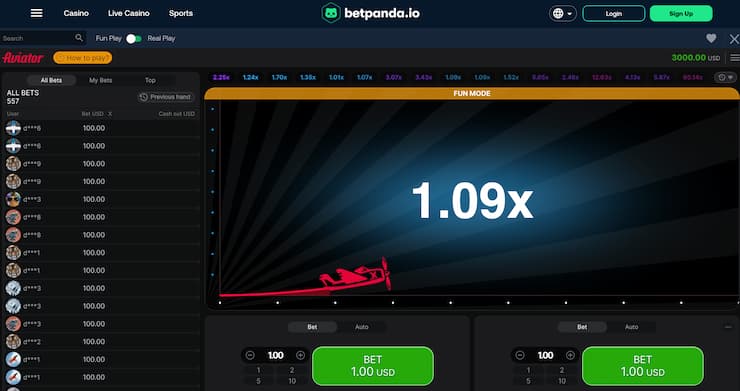Click the User column header
The height and width of the screenshot is (391, 740).
point(13,114)
